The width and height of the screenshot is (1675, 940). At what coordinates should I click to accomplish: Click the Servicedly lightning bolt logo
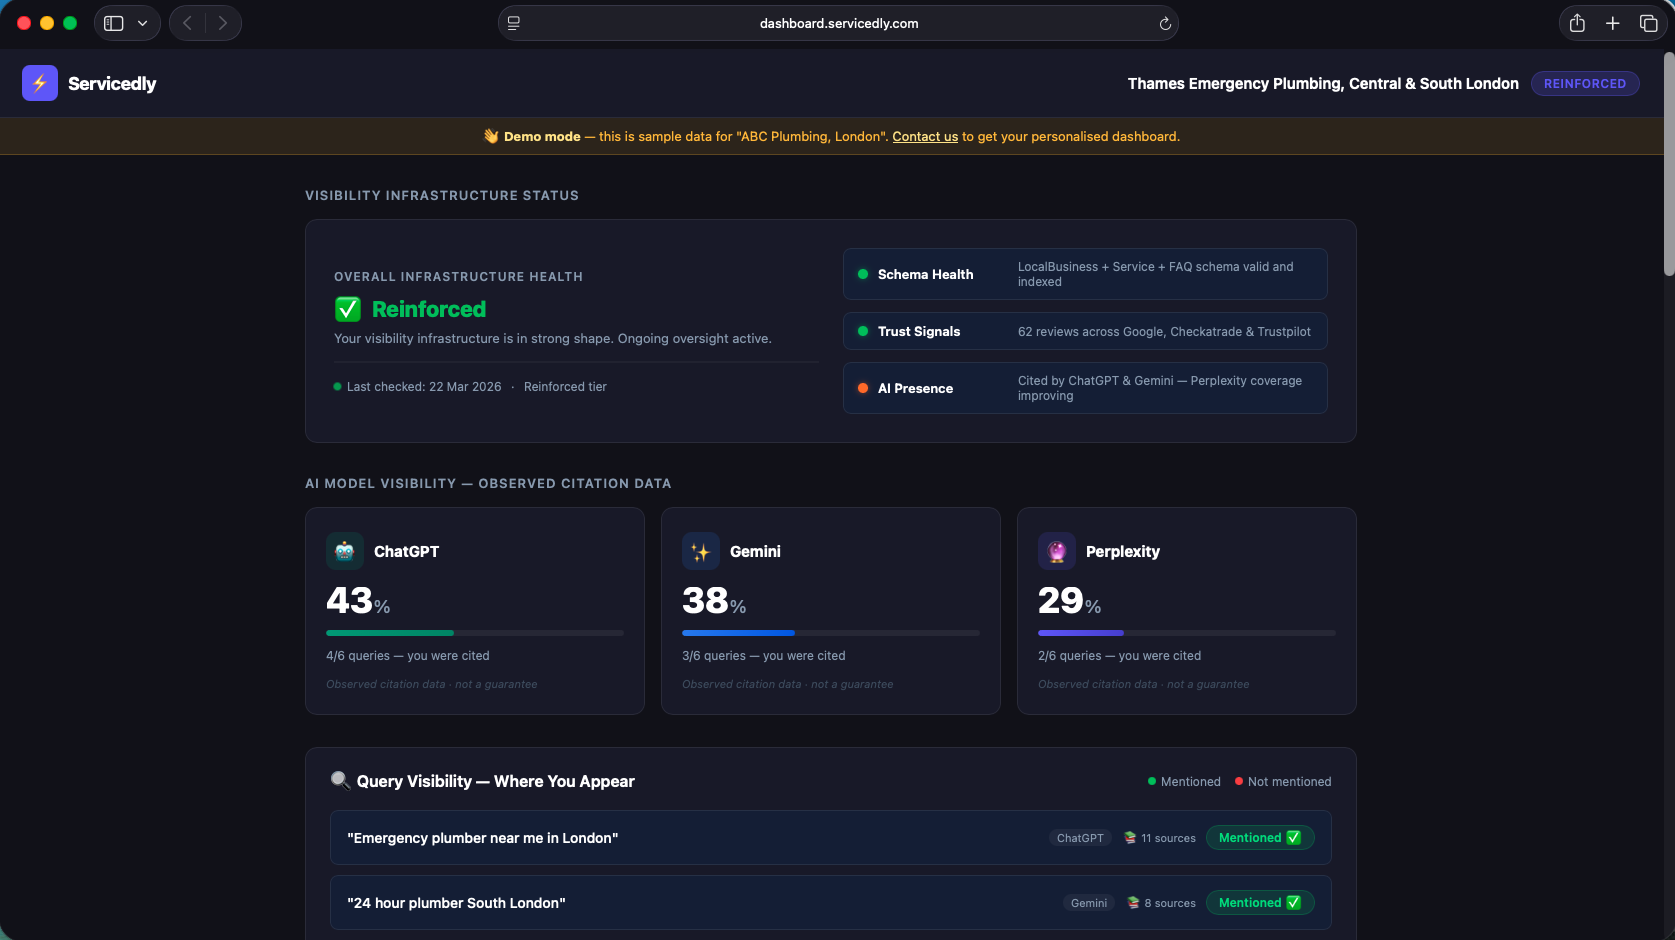click(39, 83)
